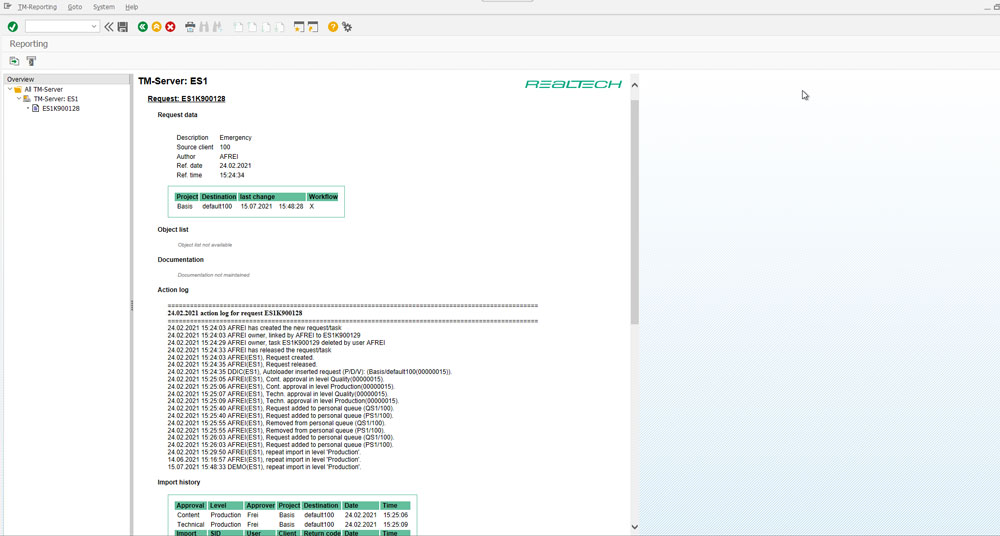Click the Return code column header
1000x536 pixels.
coord(321,533)
